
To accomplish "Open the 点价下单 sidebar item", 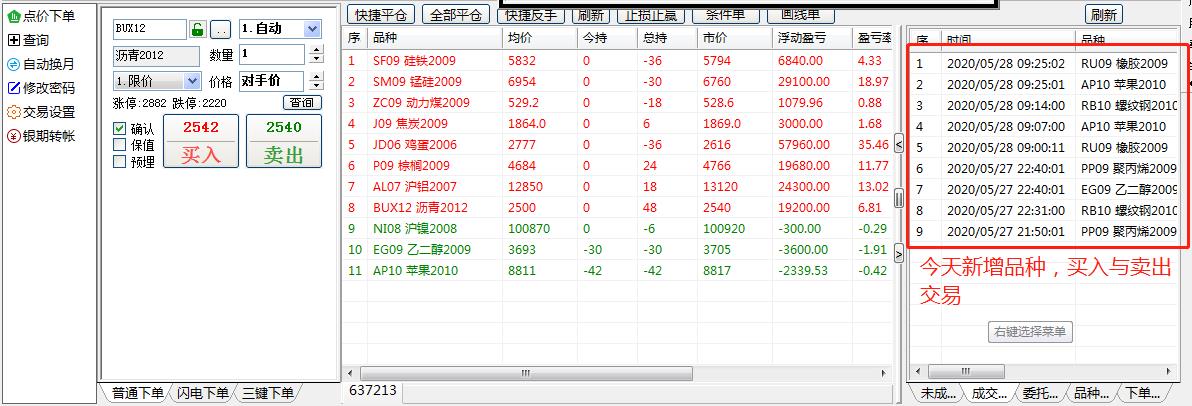I will pos(41,15).
